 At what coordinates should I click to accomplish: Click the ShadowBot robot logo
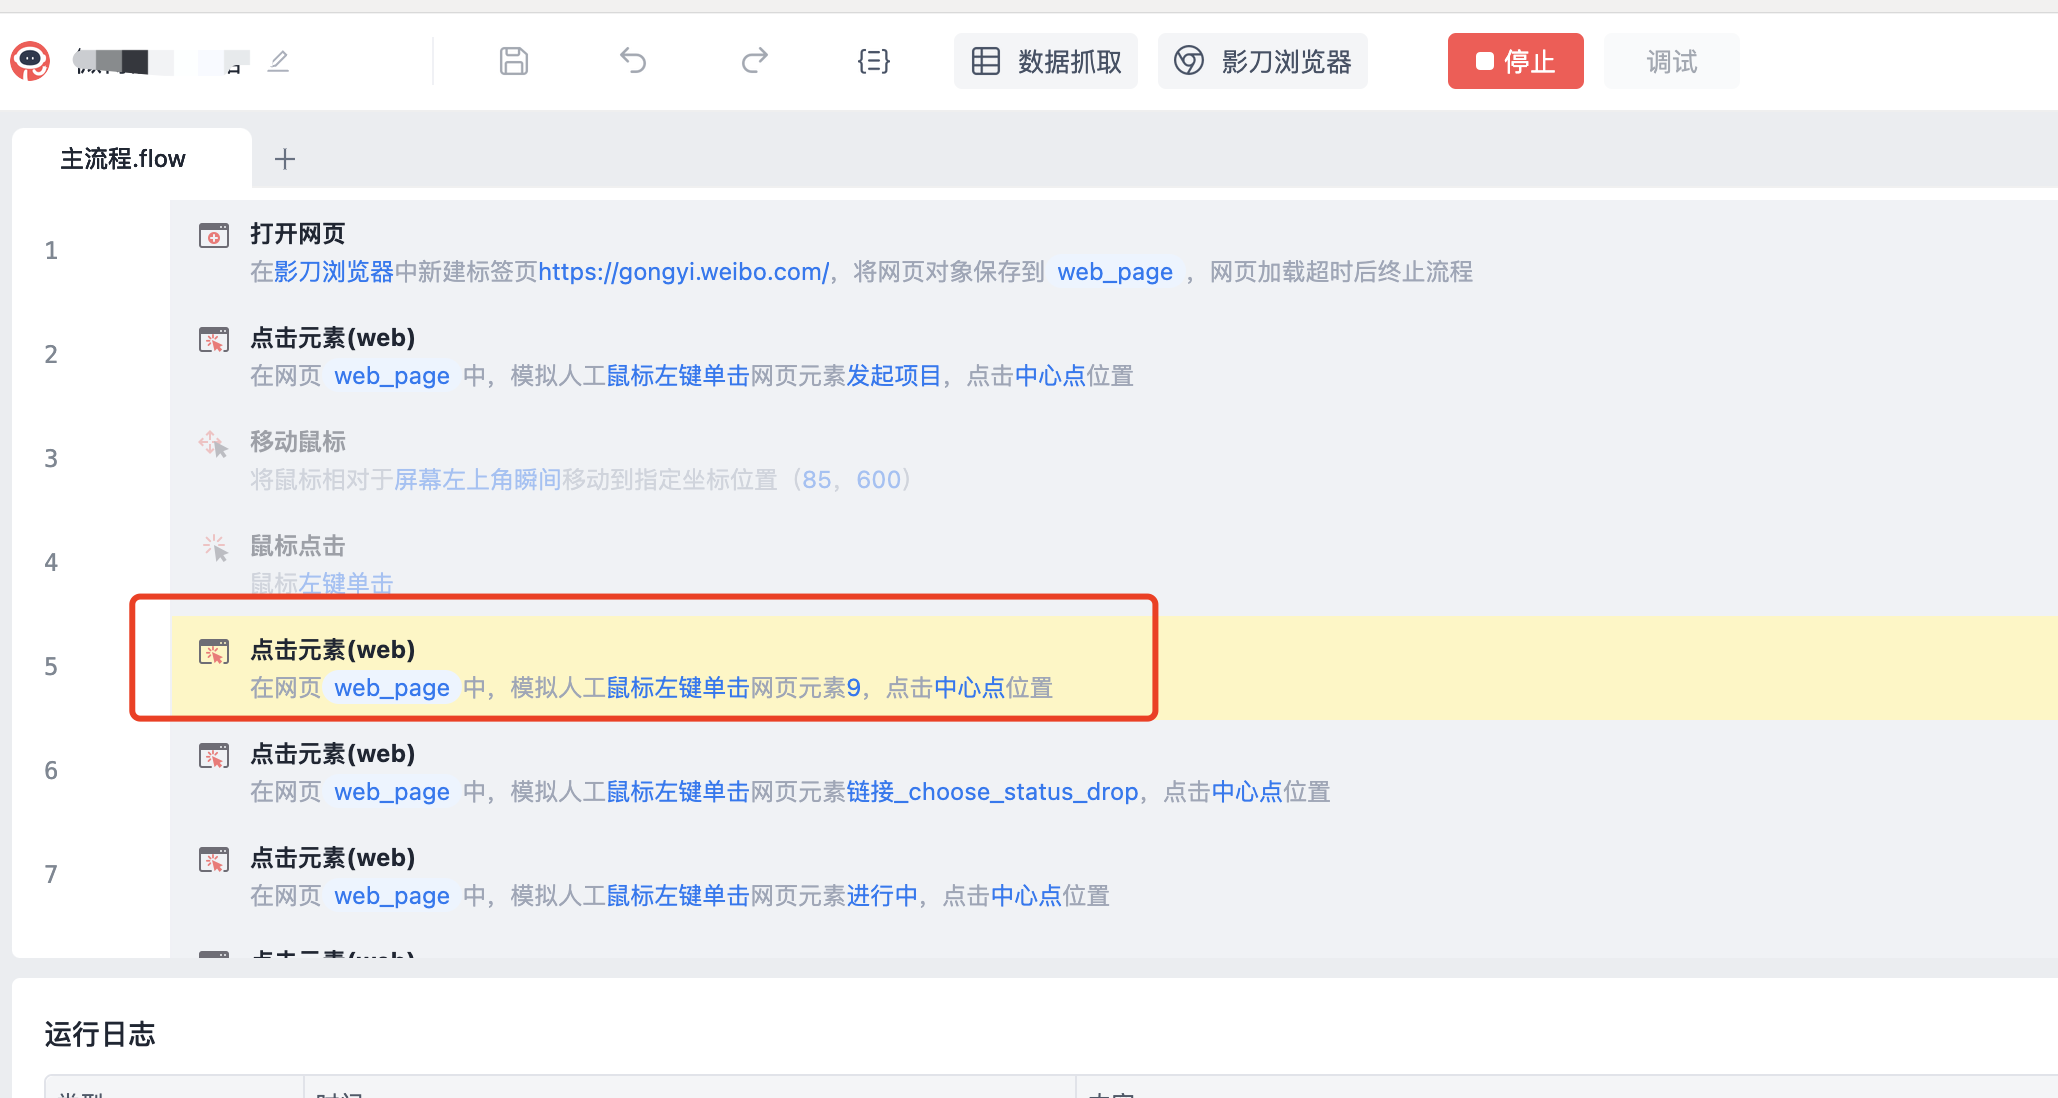30,61
